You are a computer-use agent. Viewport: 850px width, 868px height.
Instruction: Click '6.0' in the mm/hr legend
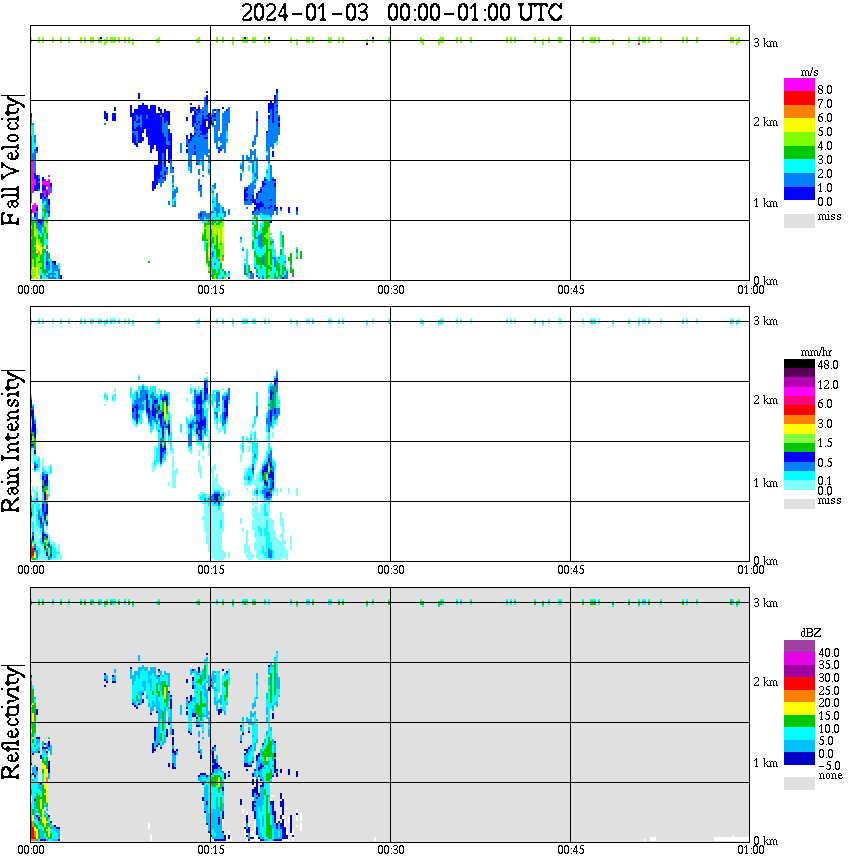(825, 404)
